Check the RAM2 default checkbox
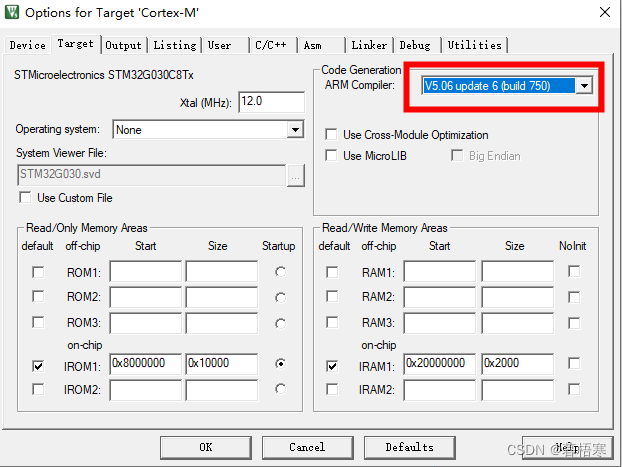This screenshot has height=467, width=622. [x=332, y=296]
